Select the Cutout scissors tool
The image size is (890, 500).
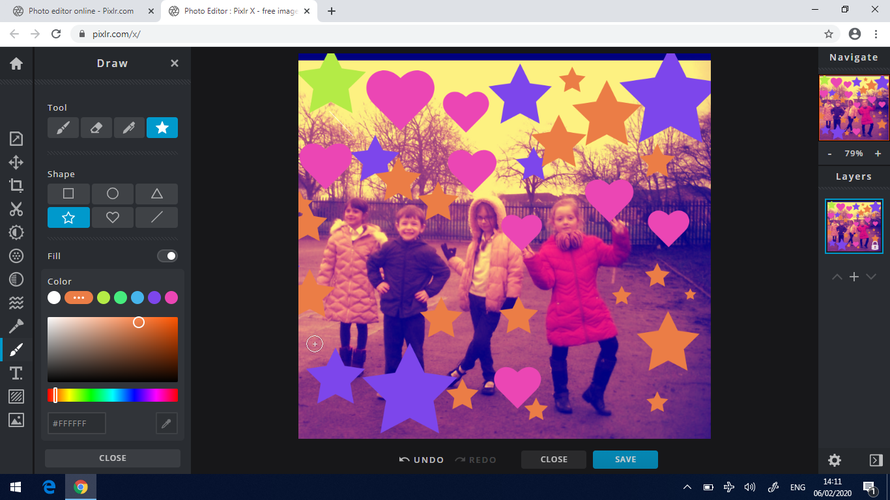coord(16,209)
